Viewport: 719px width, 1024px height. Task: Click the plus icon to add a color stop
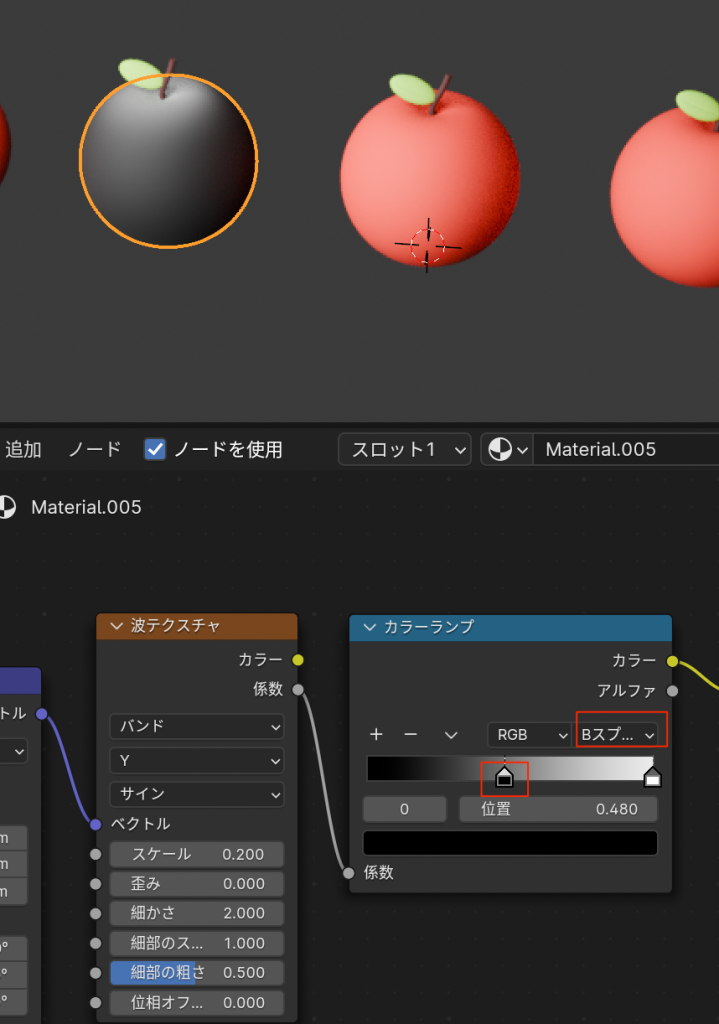pos(376,734)
